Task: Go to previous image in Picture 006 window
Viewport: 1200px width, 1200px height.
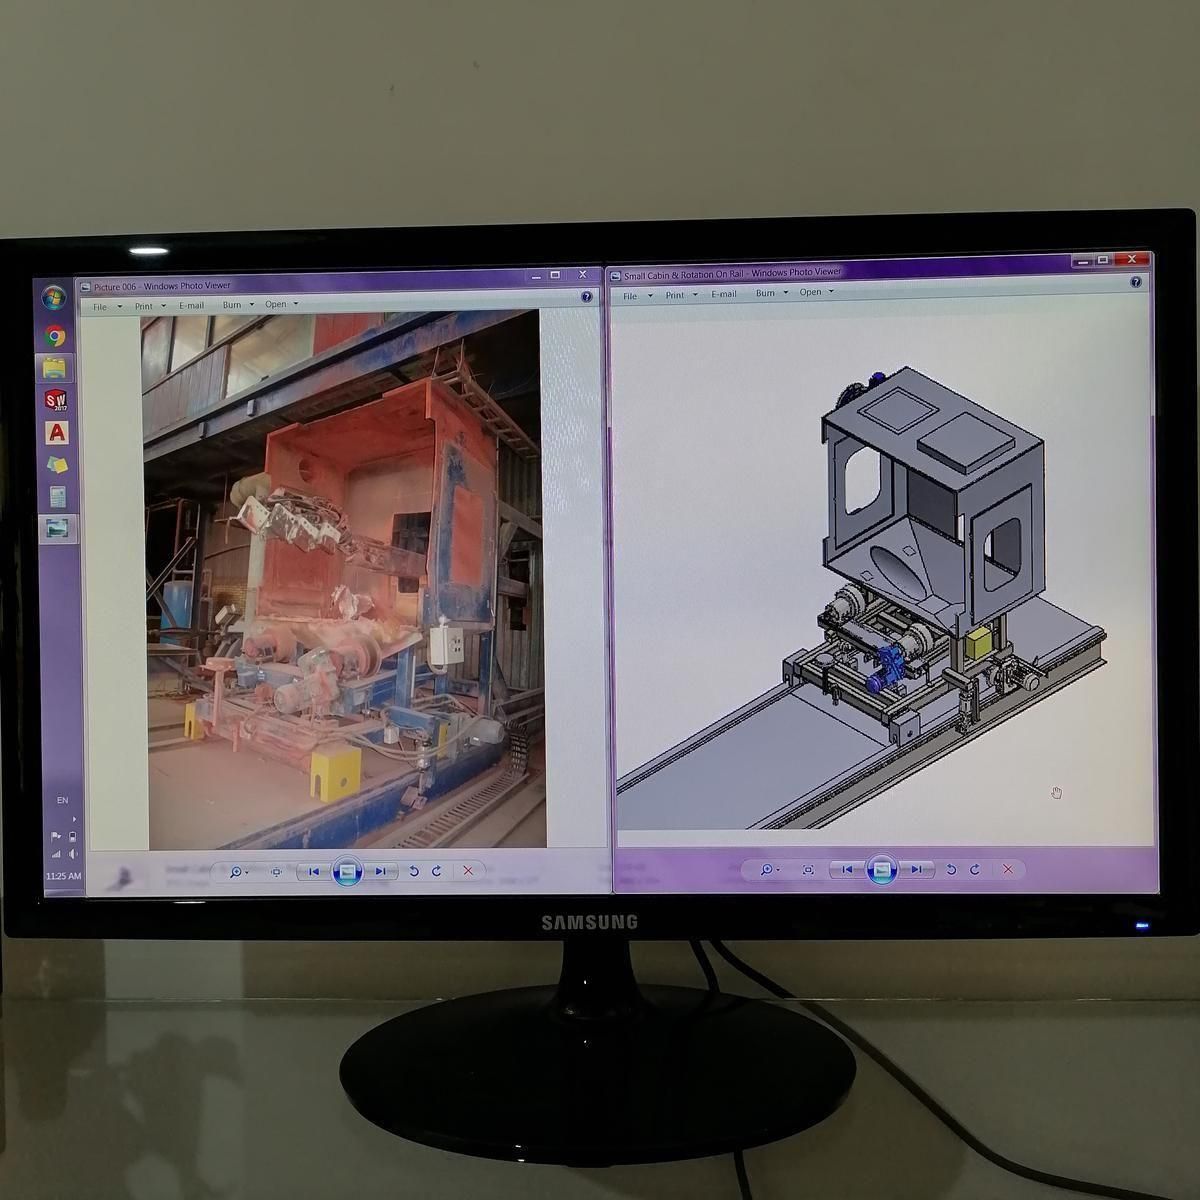Action: coord(313,872)
